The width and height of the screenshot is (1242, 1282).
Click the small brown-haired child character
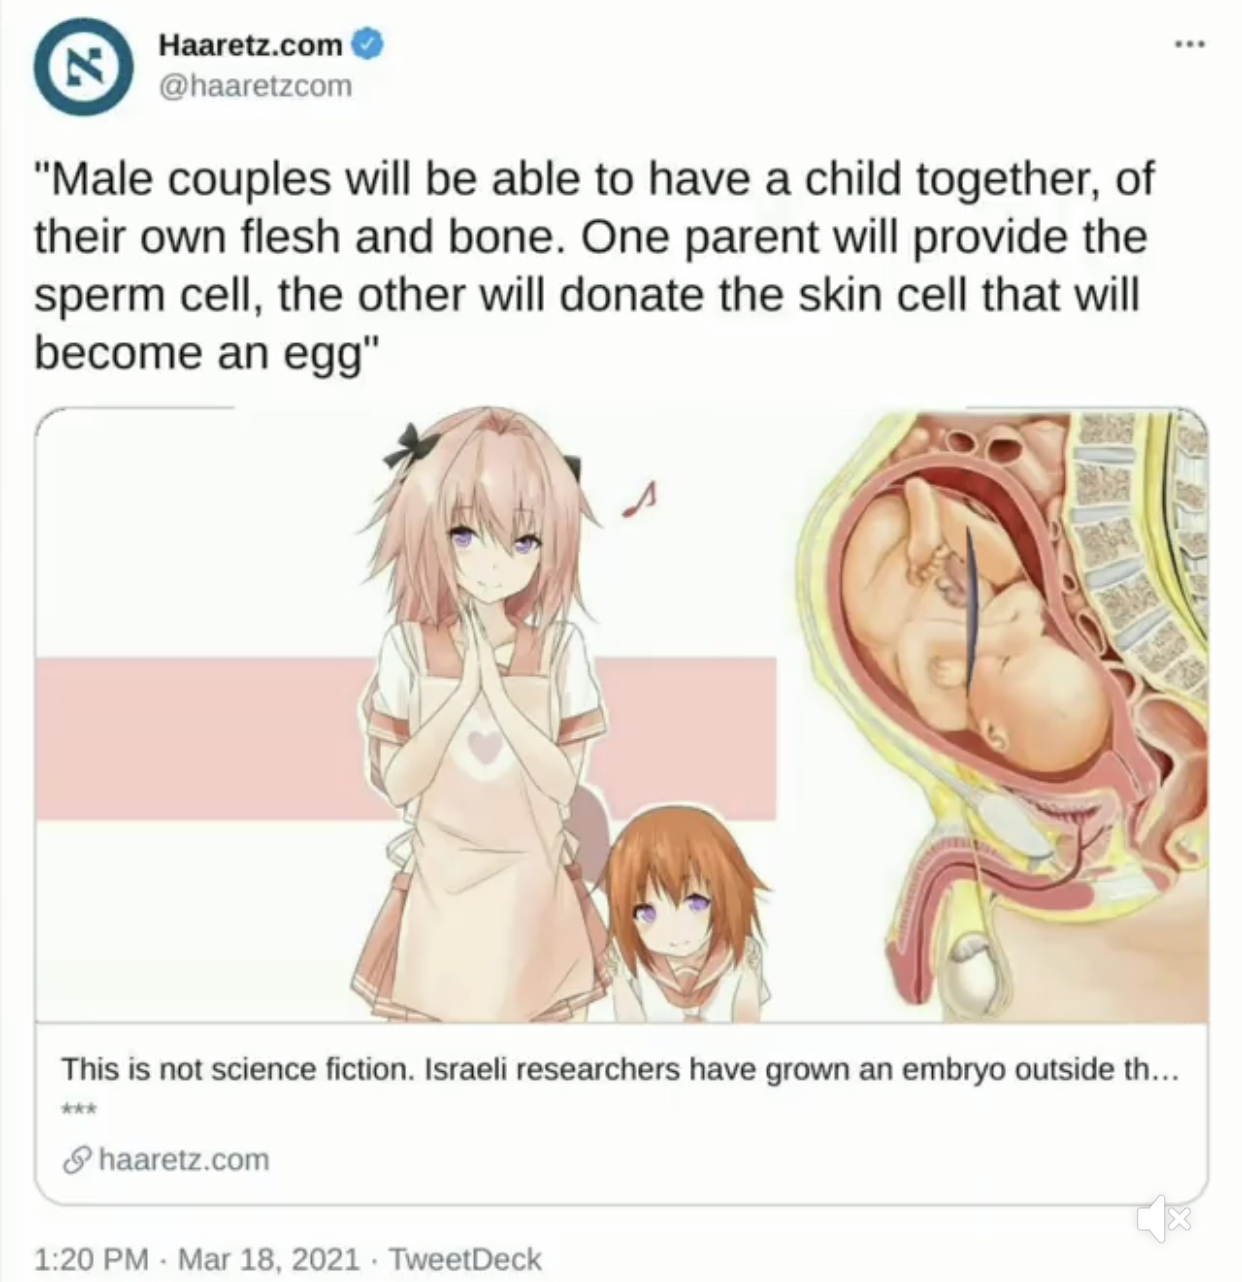point(683,915)
